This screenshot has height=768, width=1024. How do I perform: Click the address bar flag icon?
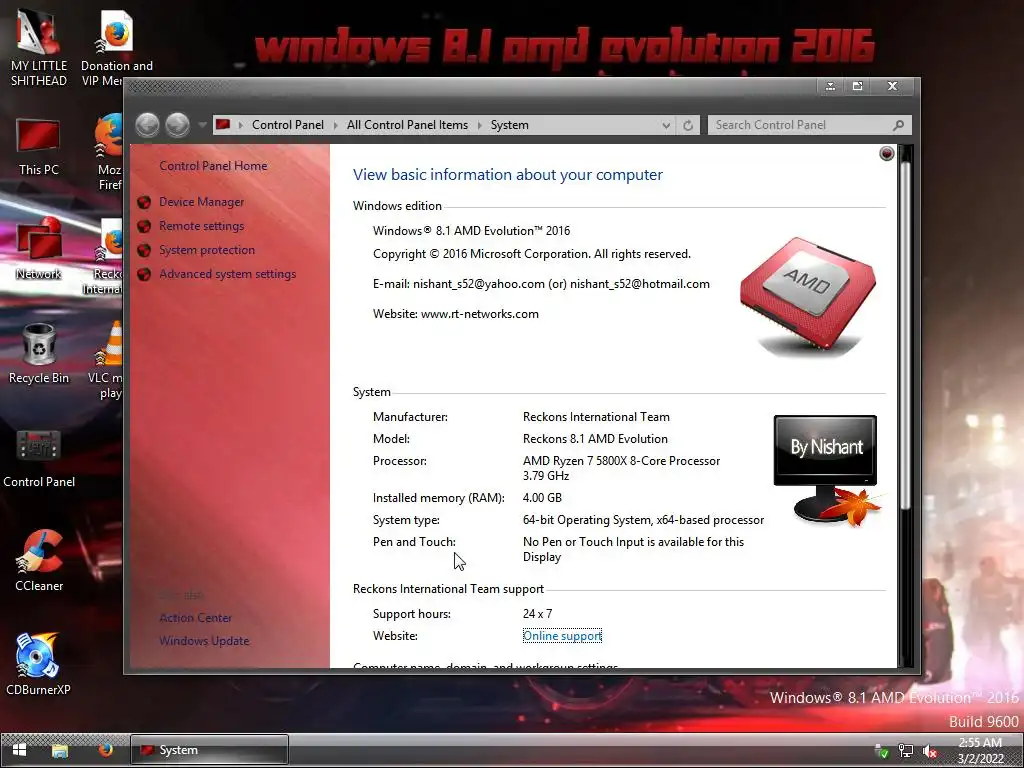(223, 124)
